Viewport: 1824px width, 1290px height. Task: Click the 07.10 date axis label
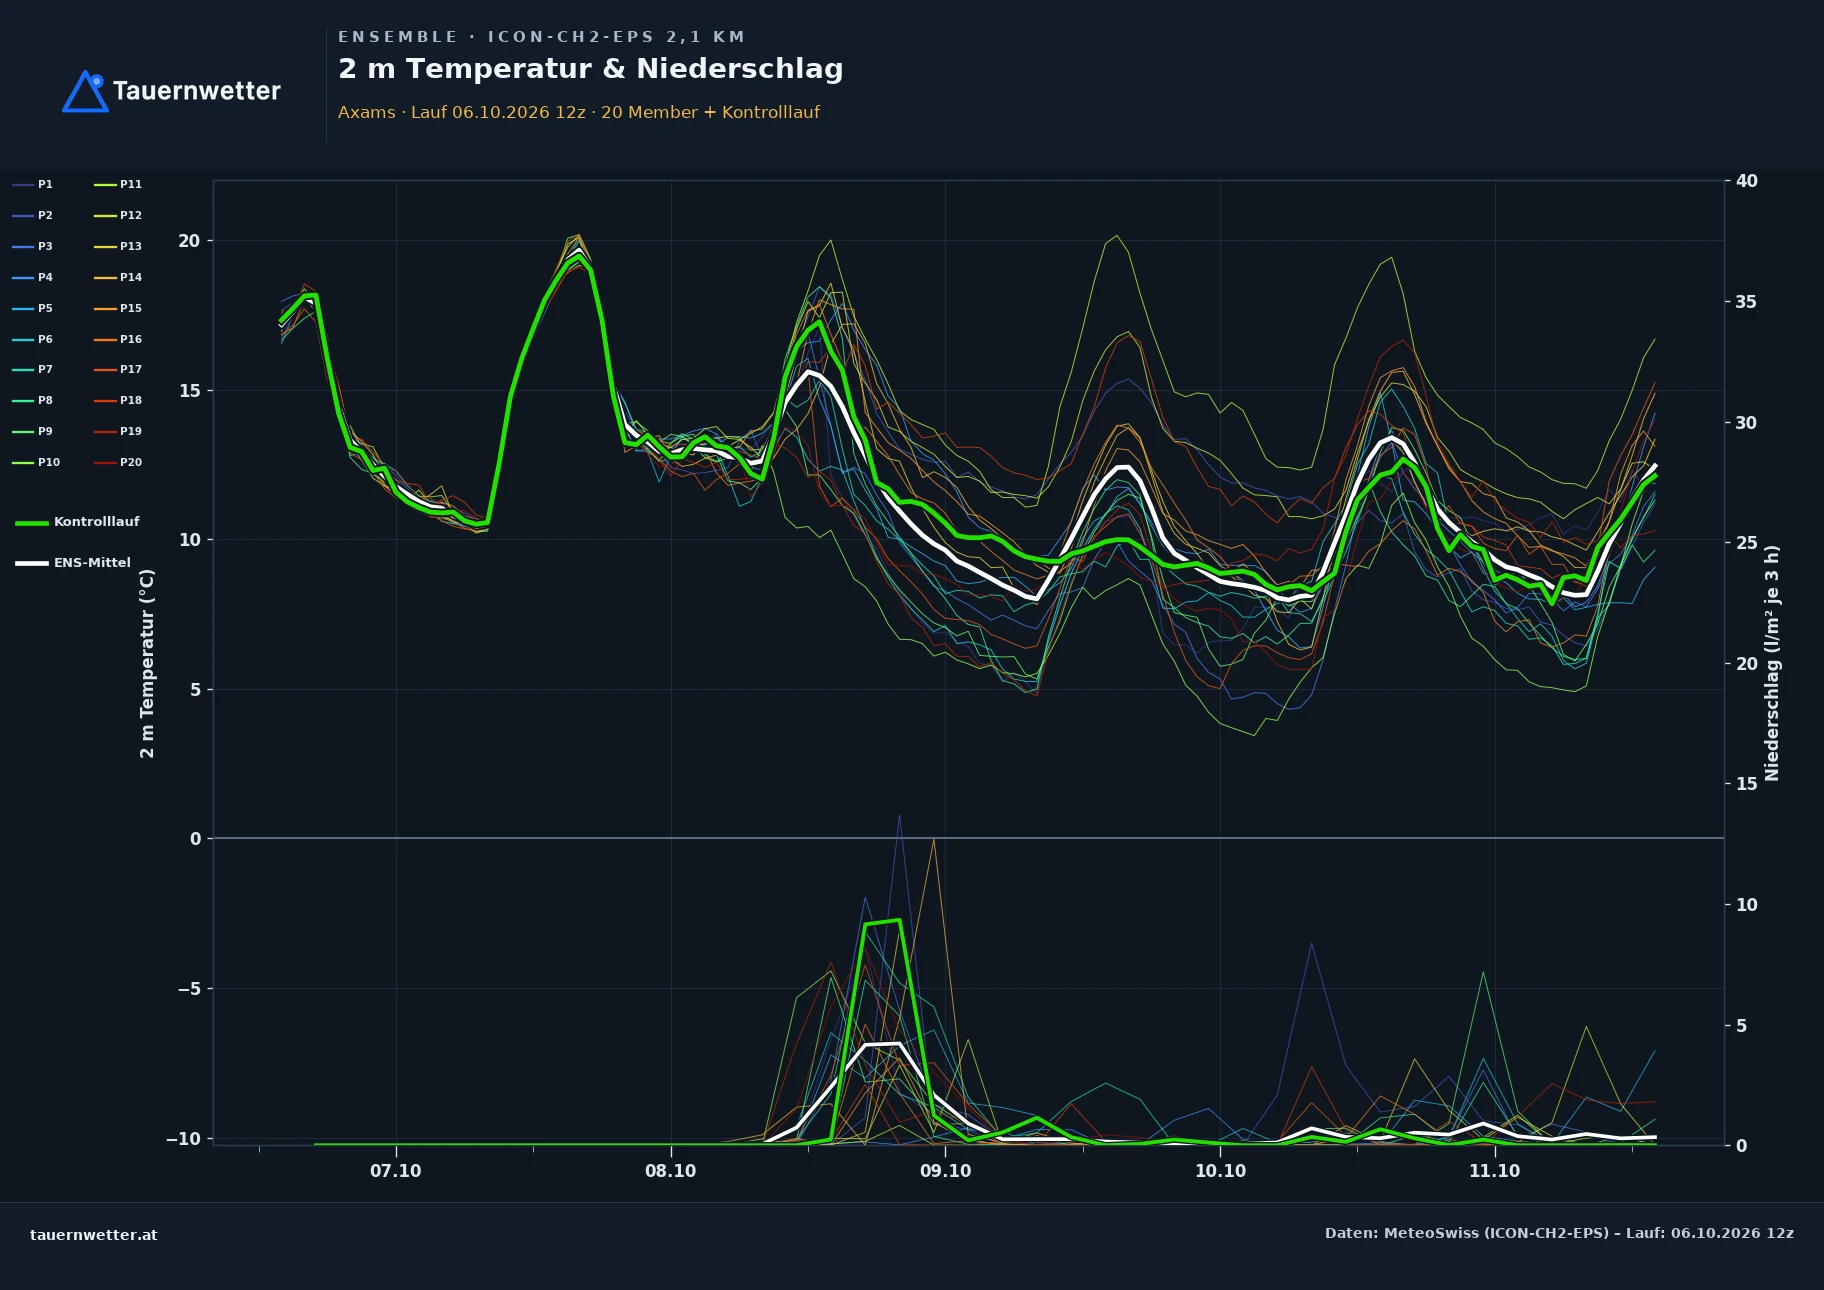pyautogui.click(x=396, y=1171)
